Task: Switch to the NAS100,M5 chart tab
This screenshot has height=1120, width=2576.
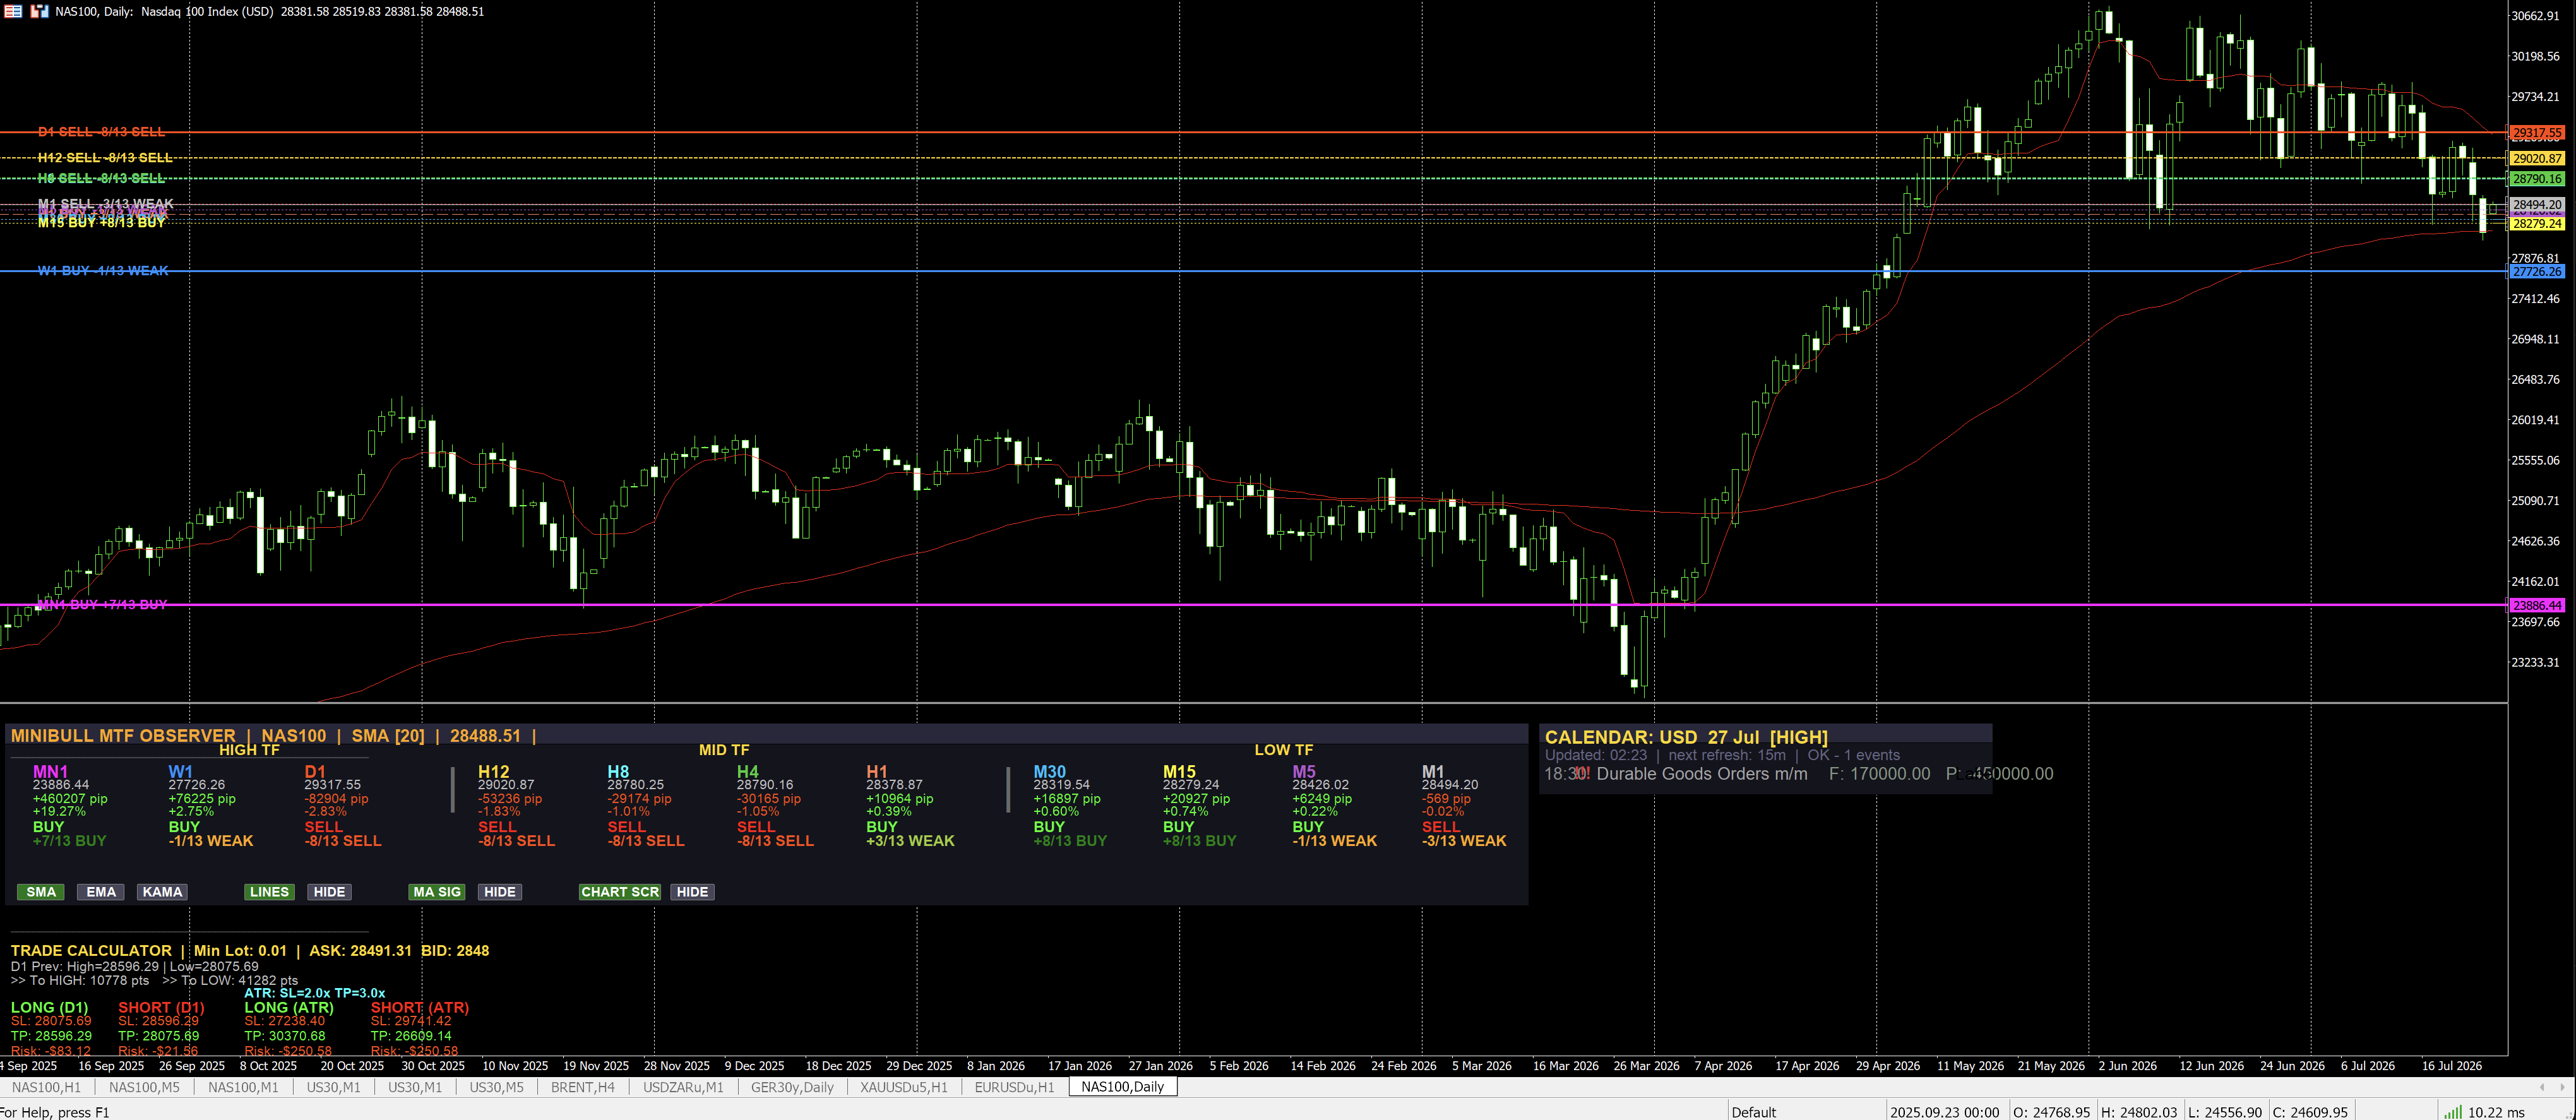Action: 144,1087
